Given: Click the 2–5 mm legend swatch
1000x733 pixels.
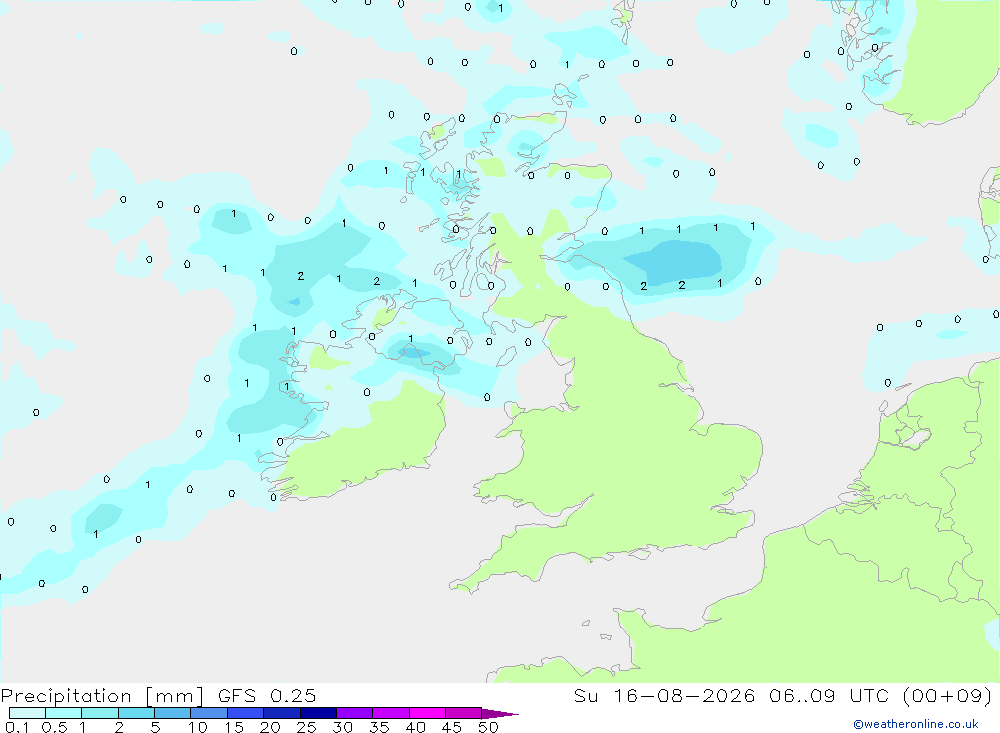Looking at the screenshot, I should 136,713.
